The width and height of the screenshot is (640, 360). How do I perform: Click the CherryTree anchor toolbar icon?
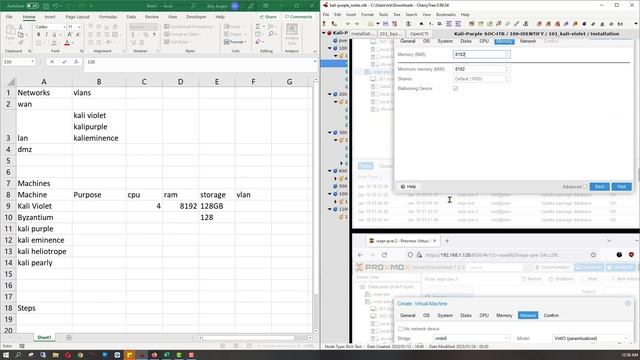526,24
